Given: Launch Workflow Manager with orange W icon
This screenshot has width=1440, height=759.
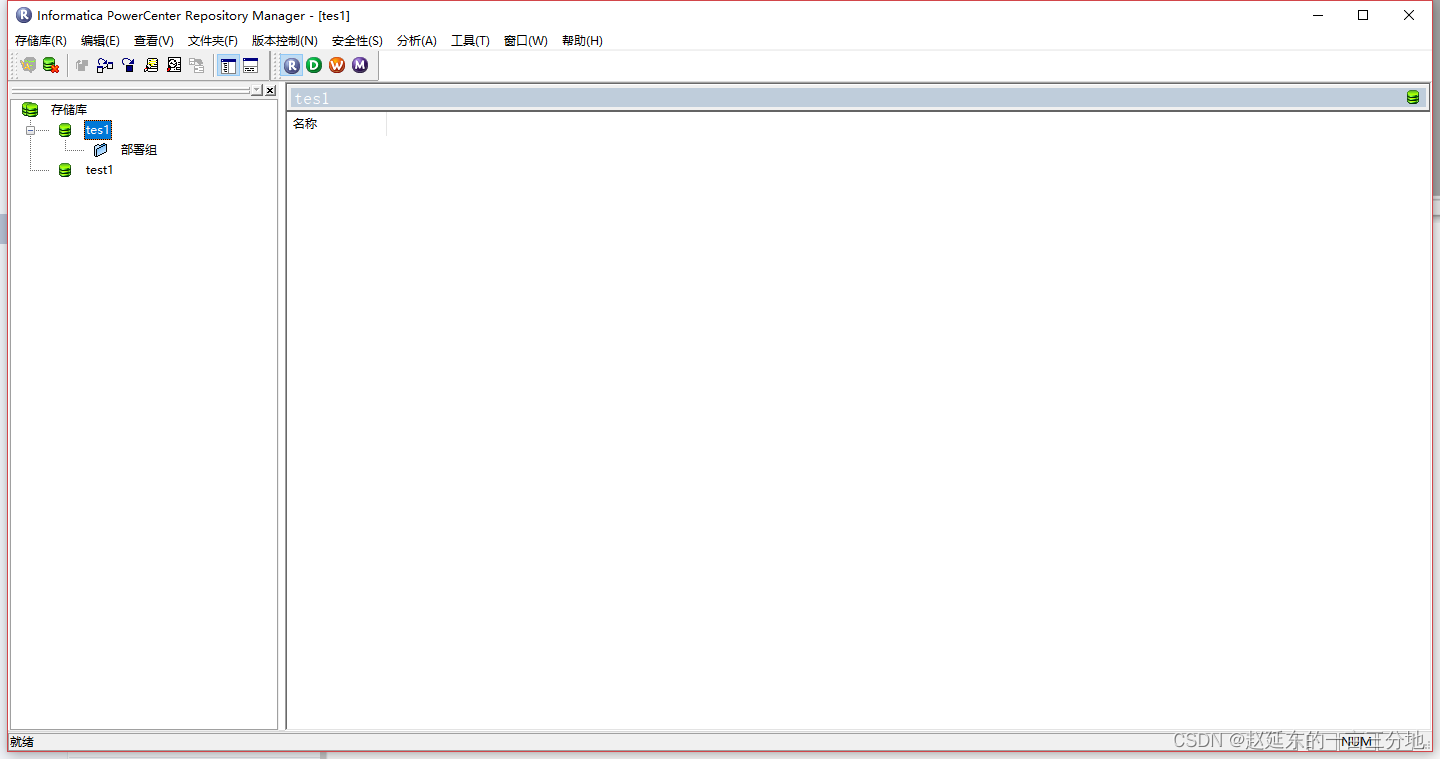Looking at the screenshot, I should click(337, 65).
